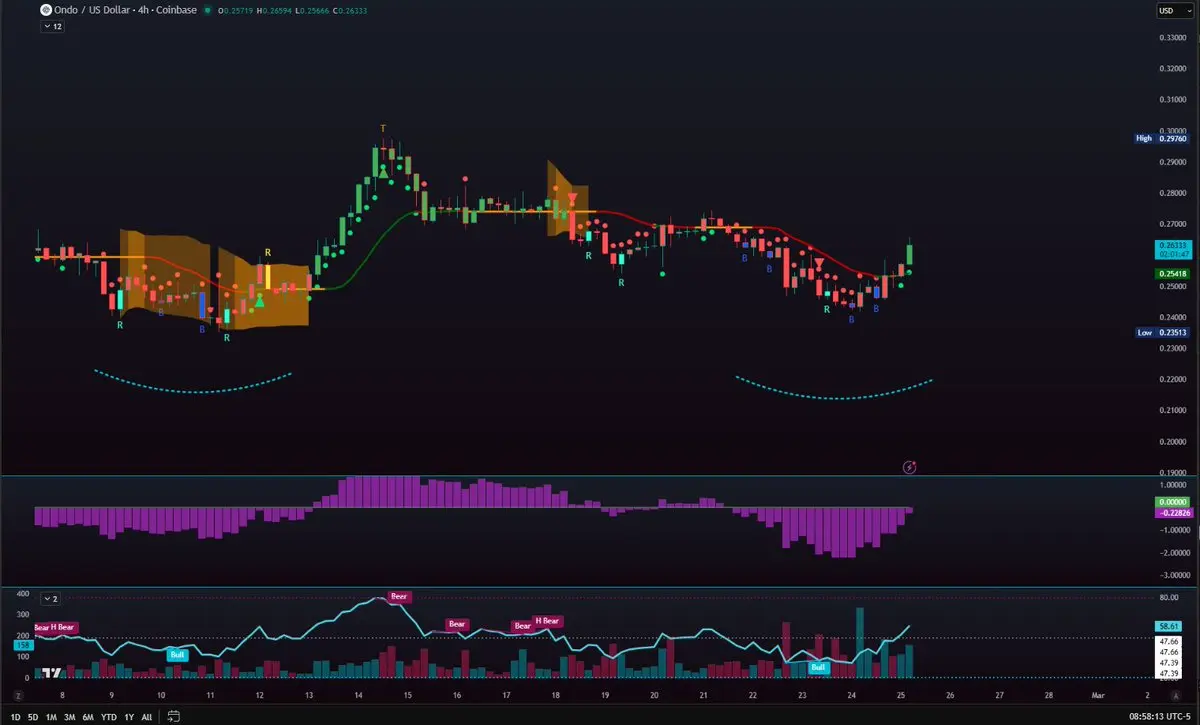Click the TradingView logo watermark icon
The width and height of the screenshot is (1200, 725).
[x=52, y=673]
